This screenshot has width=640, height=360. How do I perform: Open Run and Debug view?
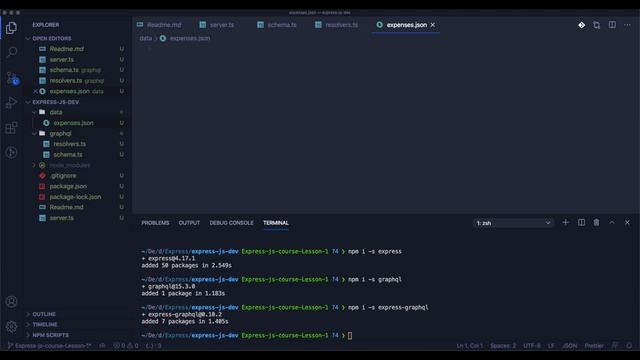click(x=11, y=102)
